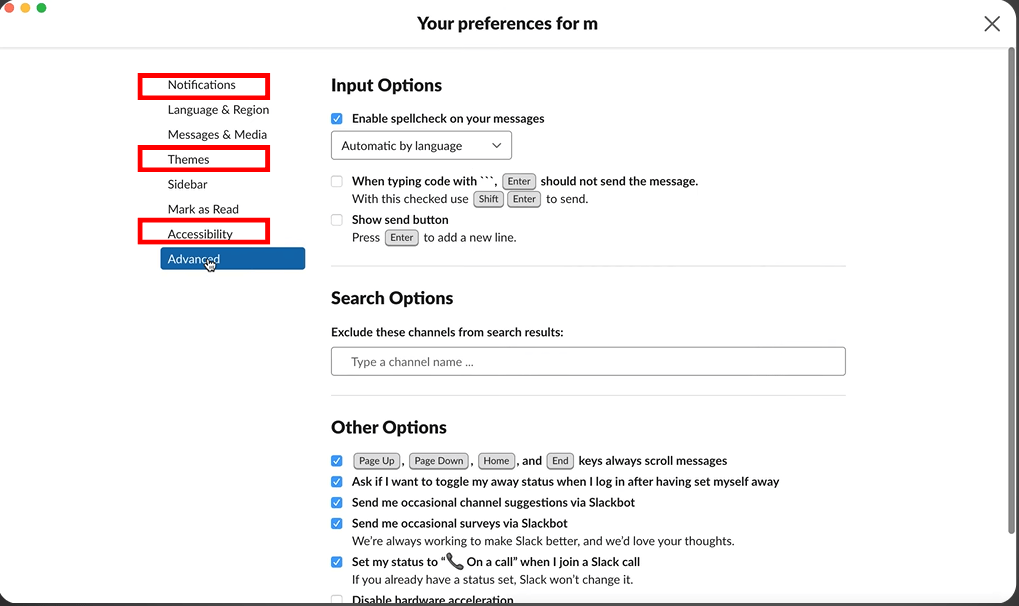Select the Themes section

(189, 160)
